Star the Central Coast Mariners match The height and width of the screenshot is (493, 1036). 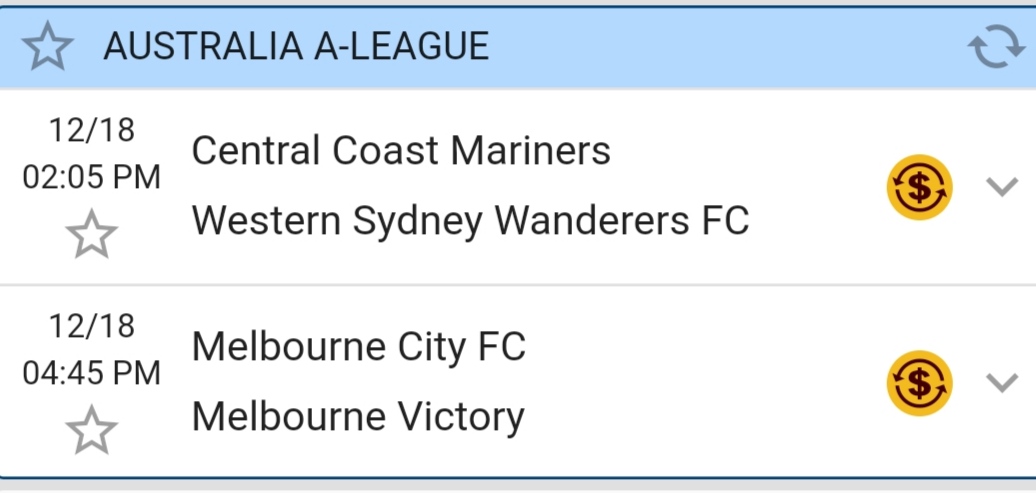tap(91, 235)
